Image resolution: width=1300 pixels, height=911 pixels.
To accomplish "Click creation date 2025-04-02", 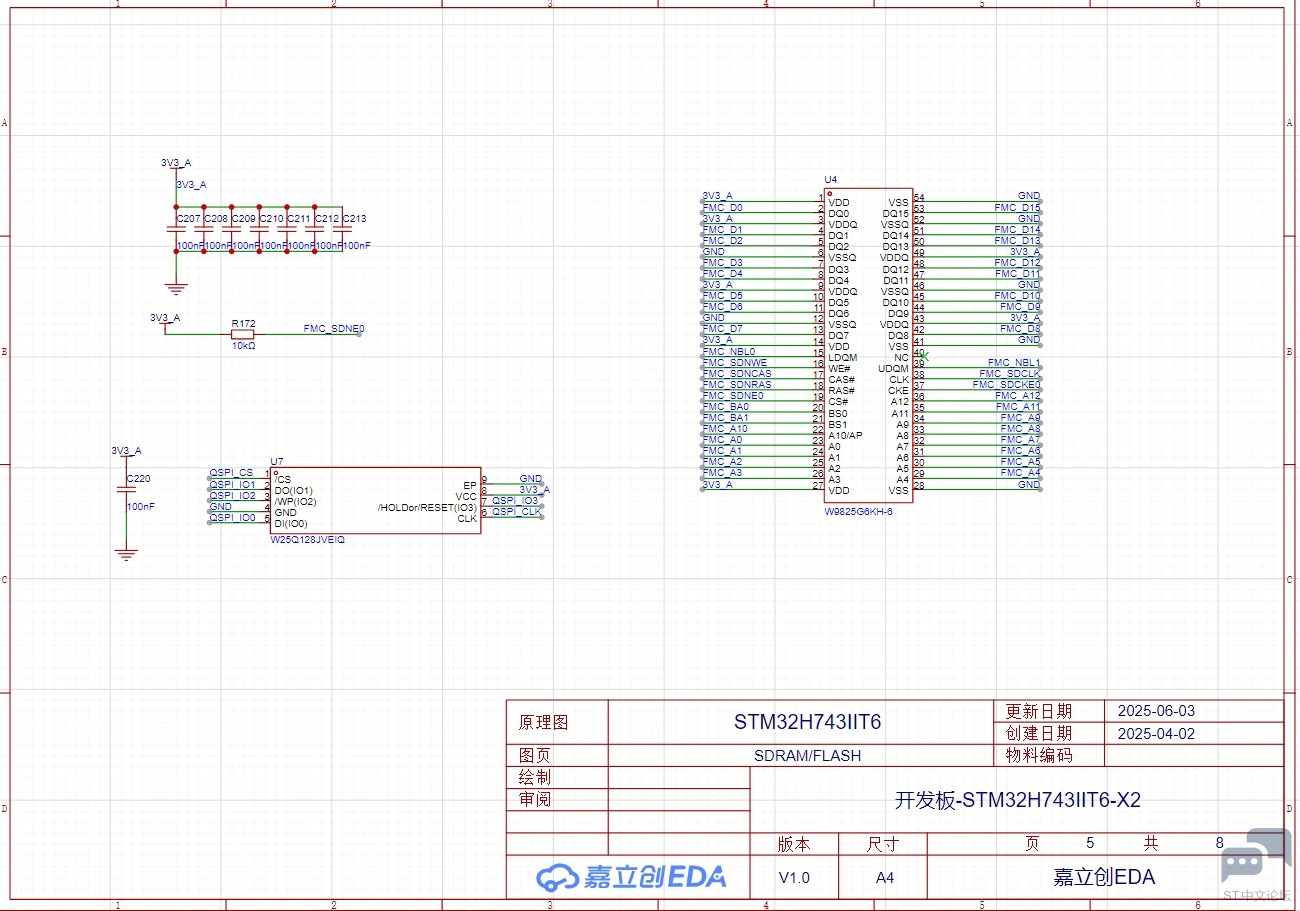I will [x=1156, y=733].
